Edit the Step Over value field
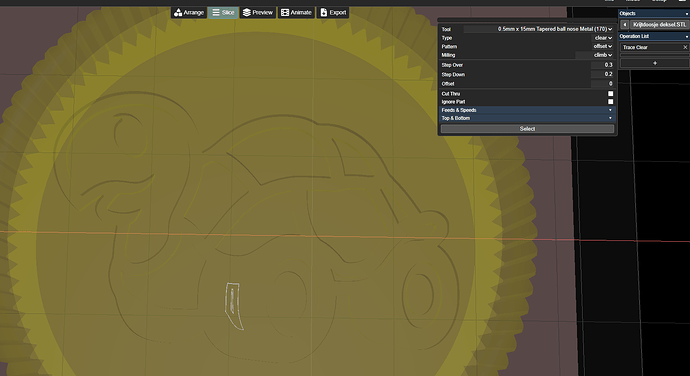This screenshot has width=690, height=376. [602, 65]
